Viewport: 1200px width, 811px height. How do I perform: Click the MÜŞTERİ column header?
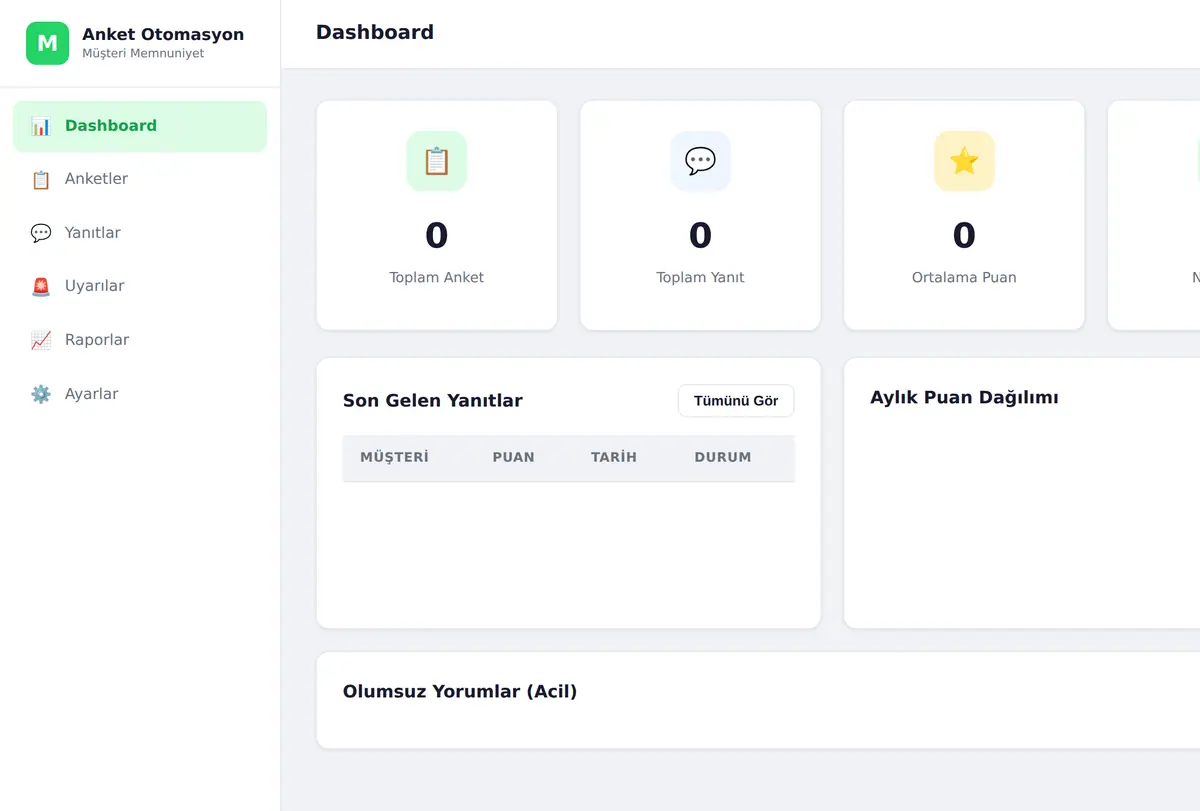tap(394, 457)
